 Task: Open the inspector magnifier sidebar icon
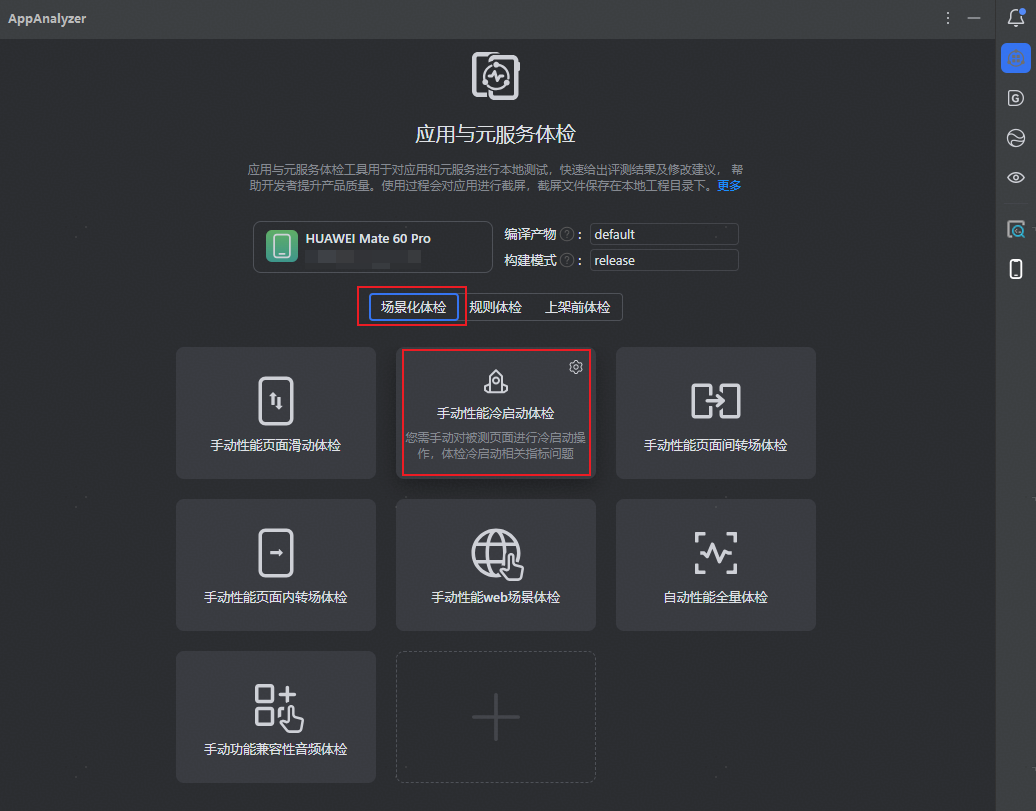1016,229
